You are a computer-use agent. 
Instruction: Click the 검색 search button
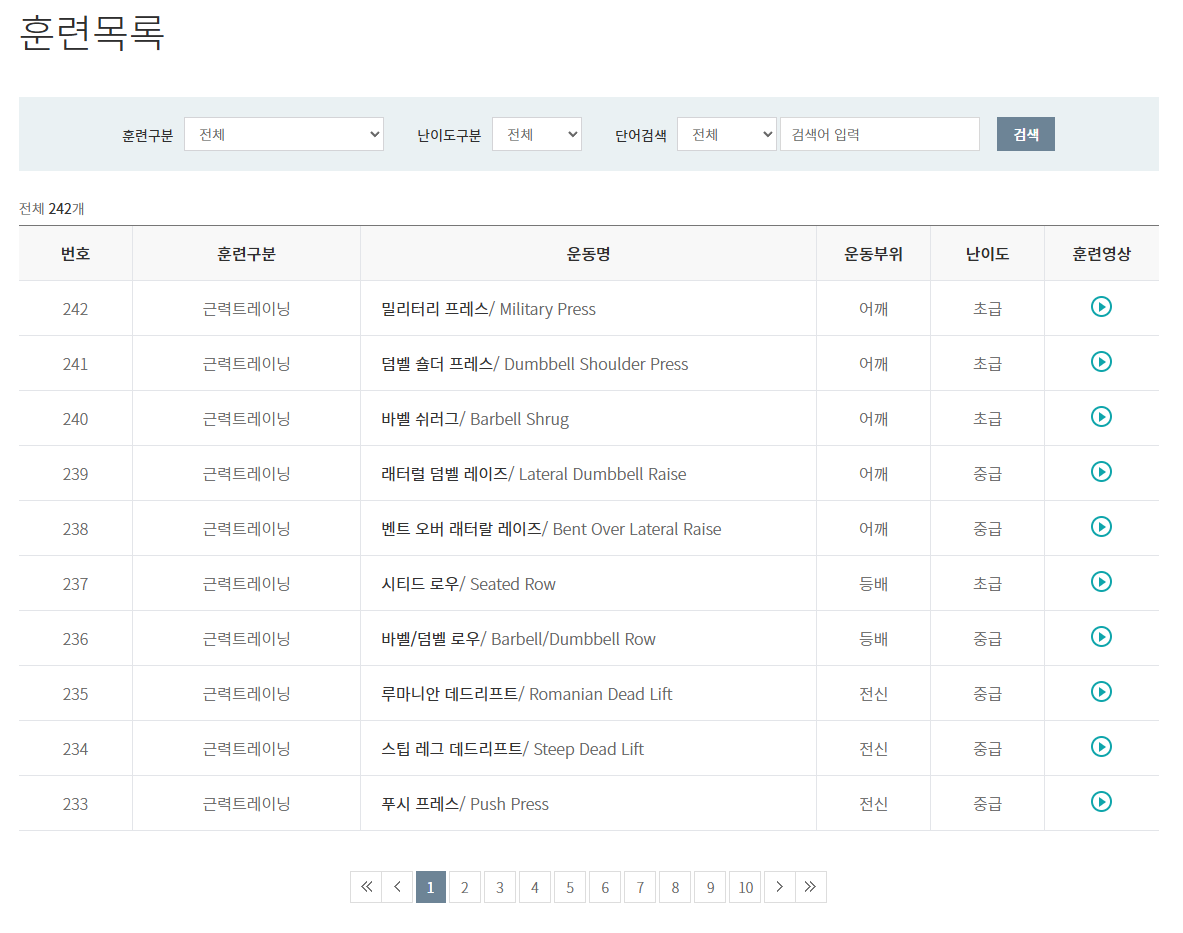(1025, 134)
